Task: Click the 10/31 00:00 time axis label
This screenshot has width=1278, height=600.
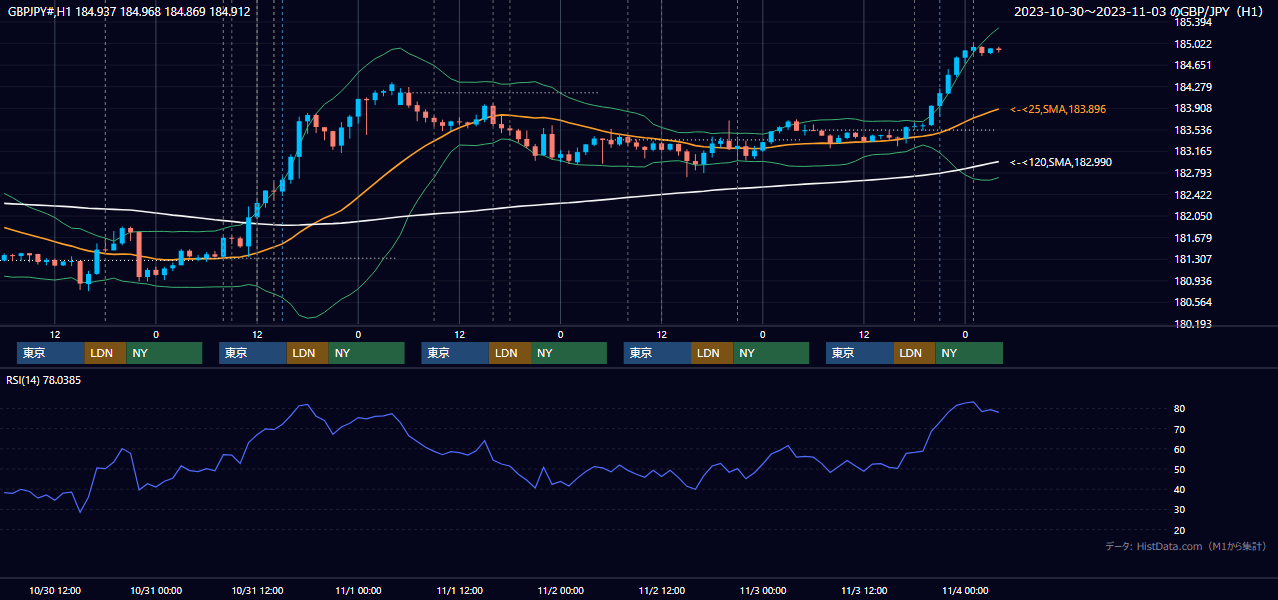Action: (x=156, y=591)
